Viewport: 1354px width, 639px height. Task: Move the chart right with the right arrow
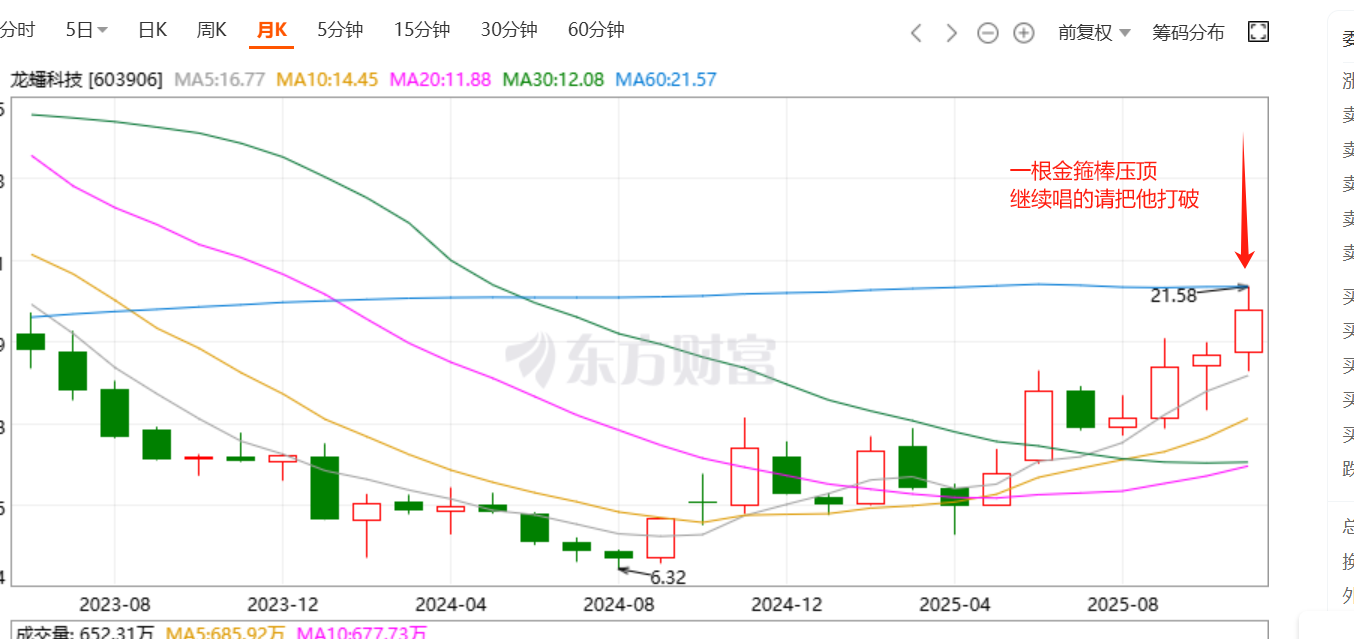click(x=952, y=33)
